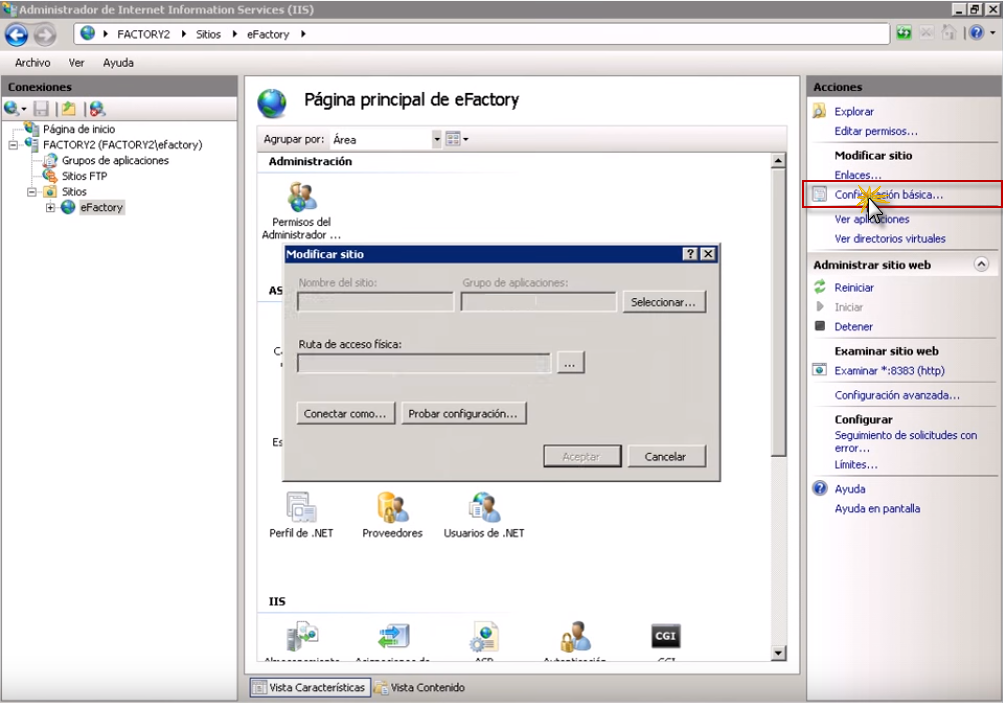
Task: Click the Aceptar button in the dialog
Action: 581,456
